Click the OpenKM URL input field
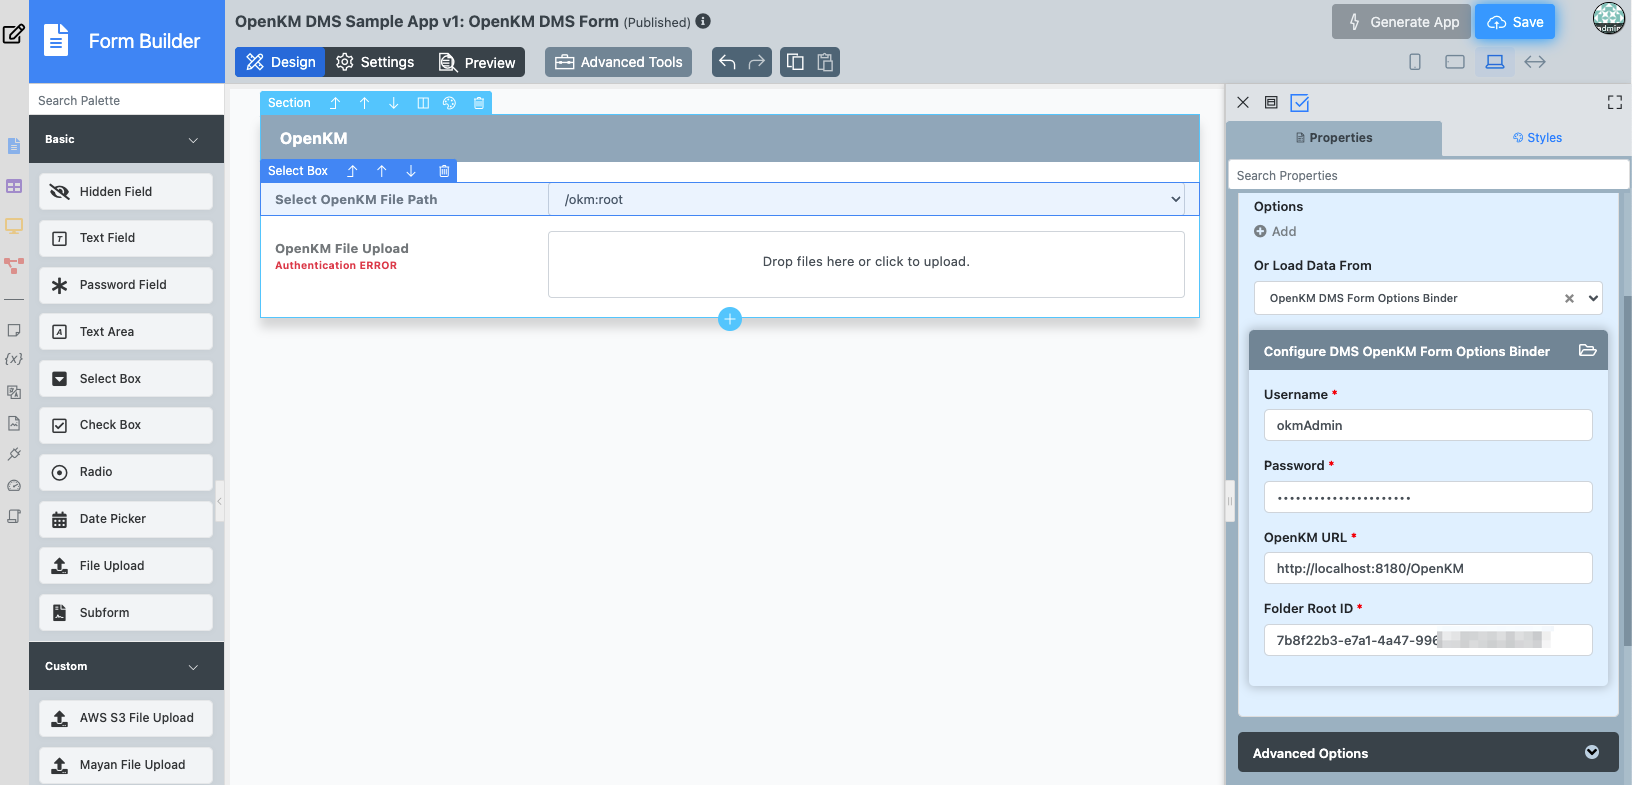The image size is (1632, 785). click(1428, 568)
